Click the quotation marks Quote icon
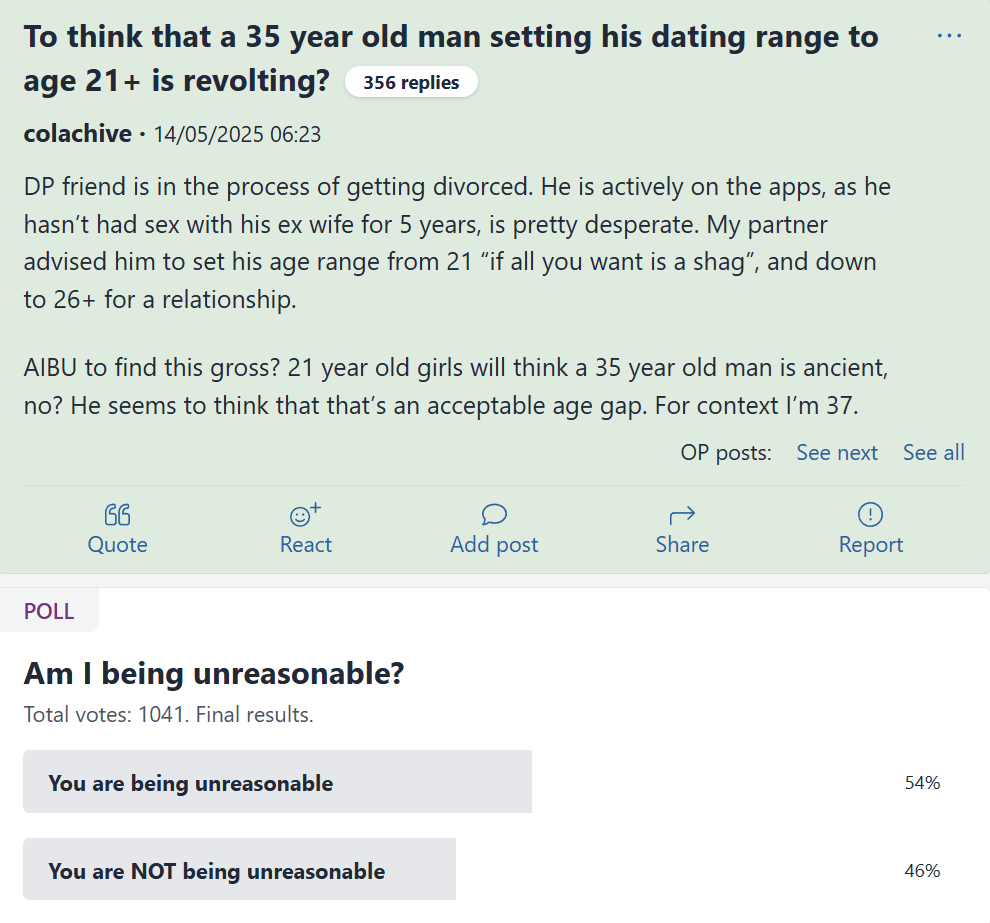This screenshot has width=990, height=923. pyautogui.click(x=117, y=515)
